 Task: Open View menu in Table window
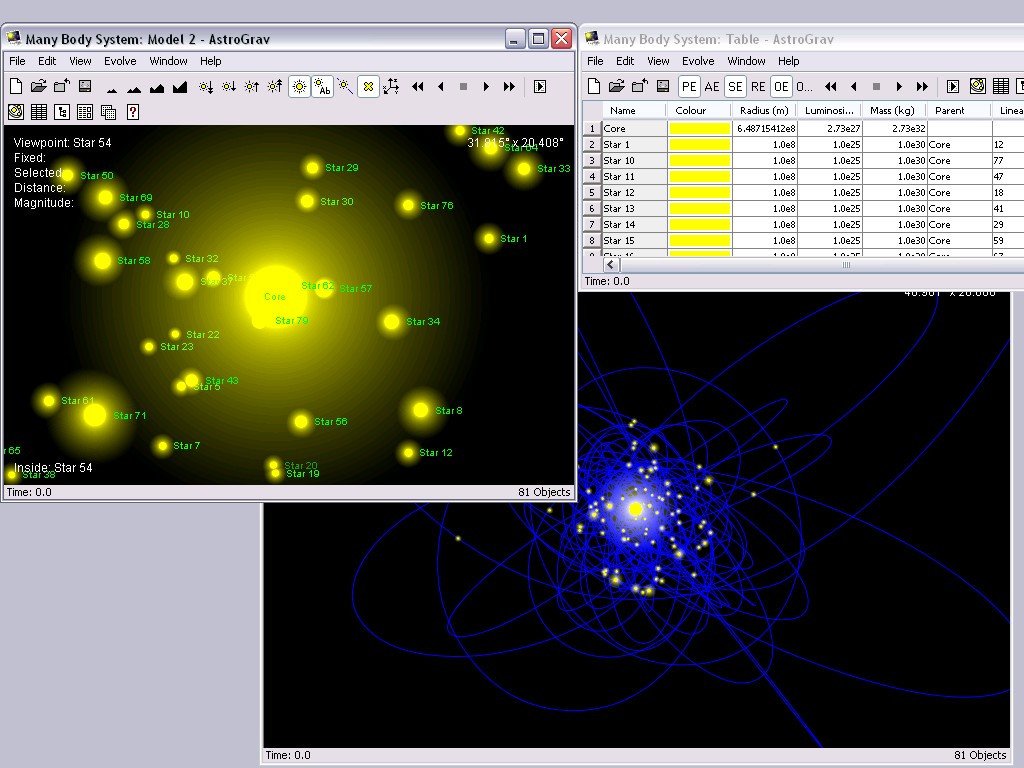coord(658,61)
